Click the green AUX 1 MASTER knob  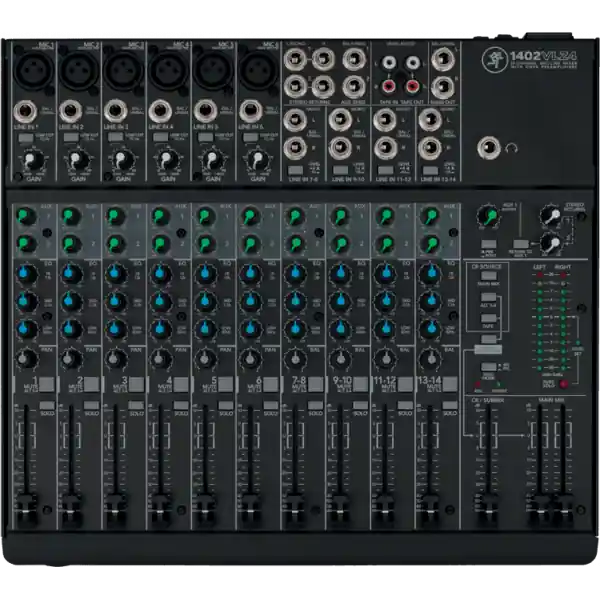click(488, 216)
